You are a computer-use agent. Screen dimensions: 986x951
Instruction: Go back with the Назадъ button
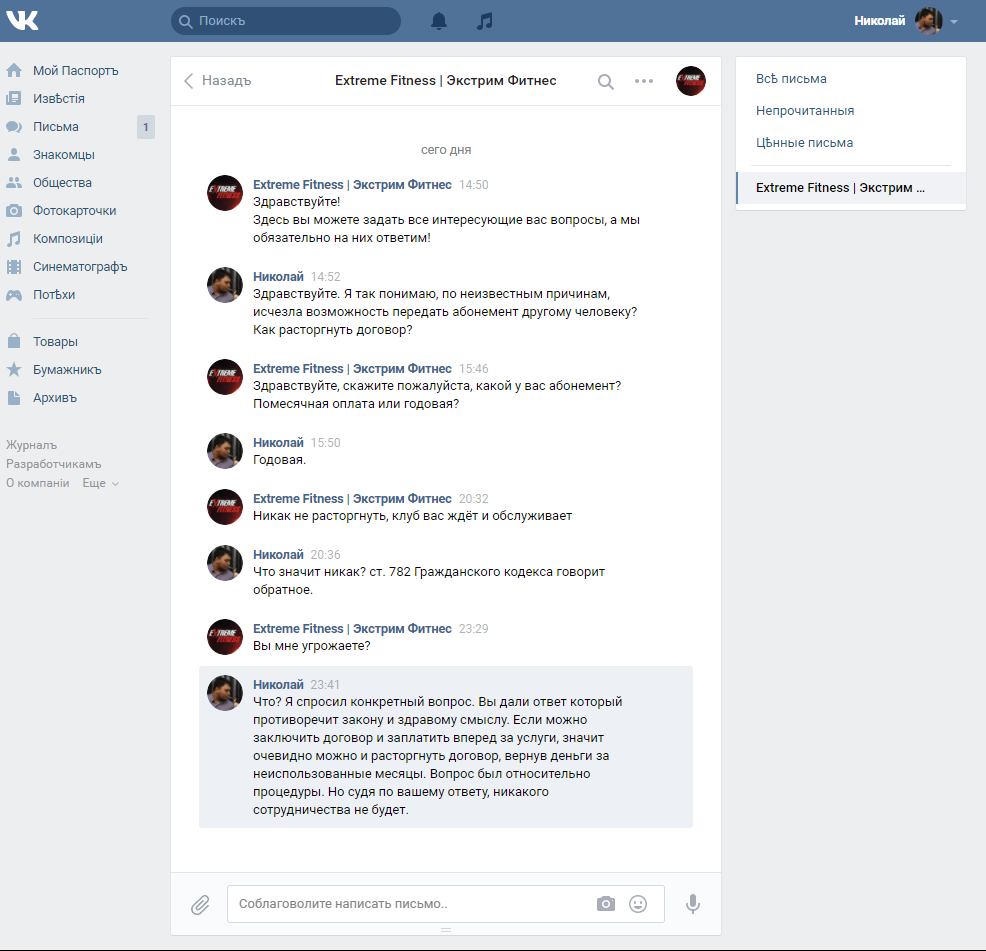click(x=217, y=81)
